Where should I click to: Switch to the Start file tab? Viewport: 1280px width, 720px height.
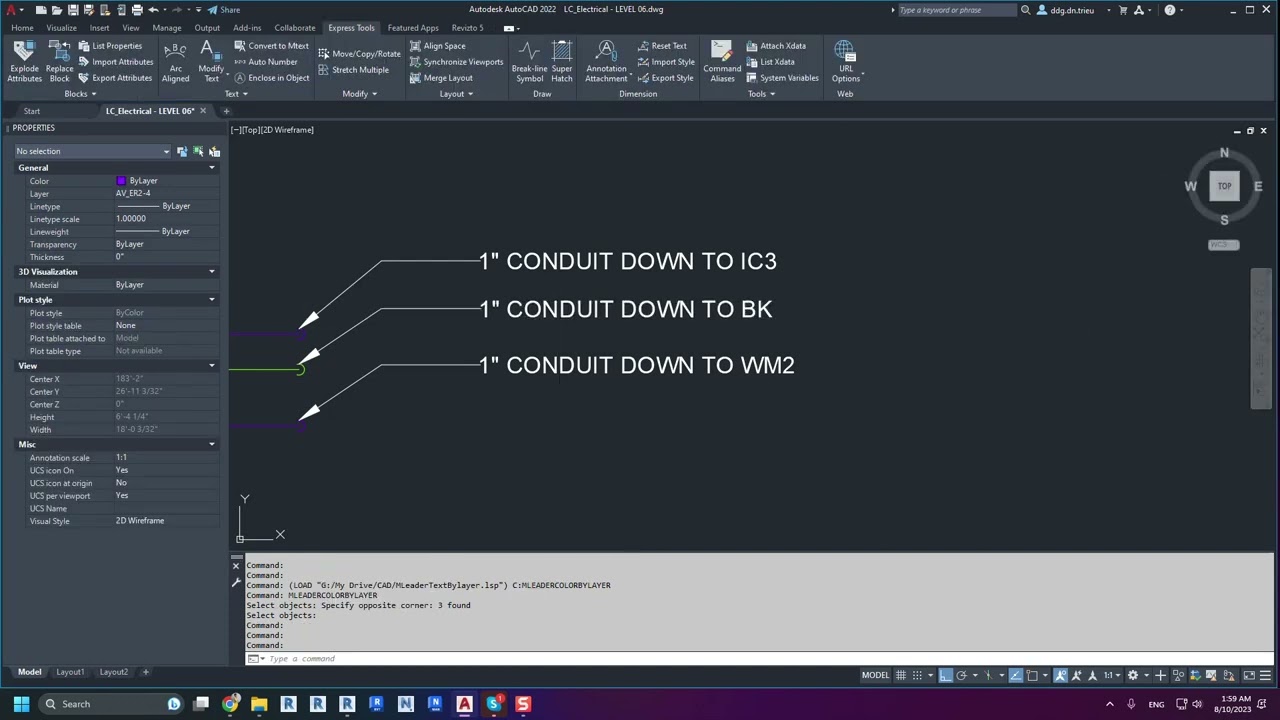32,111
